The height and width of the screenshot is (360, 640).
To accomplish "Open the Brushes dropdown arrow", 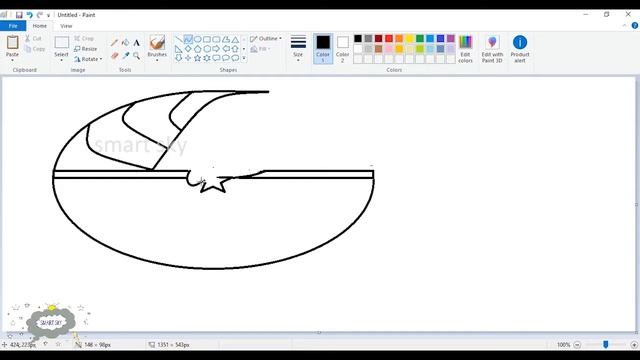I will (157, 60).
